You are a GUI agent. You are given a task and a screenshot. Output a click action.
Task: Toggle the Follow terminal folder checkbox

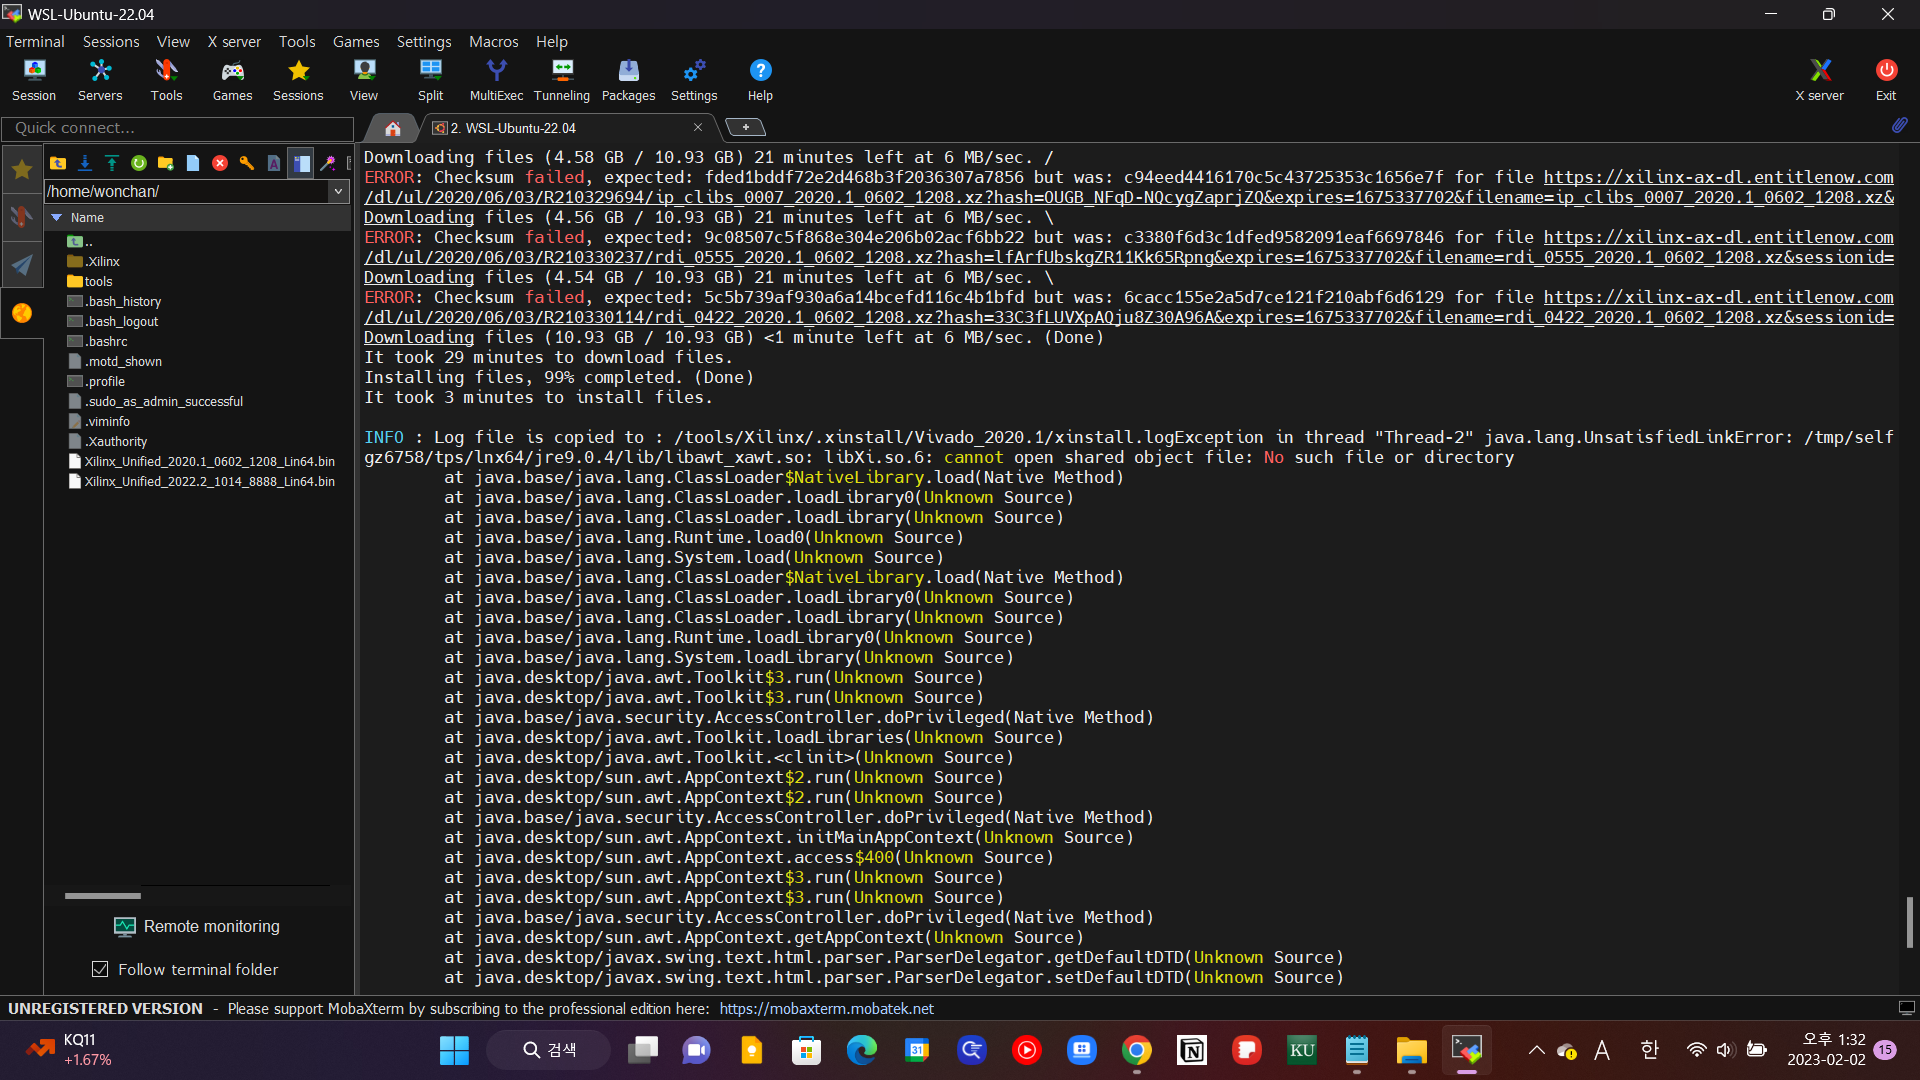(x=100, y=969)
